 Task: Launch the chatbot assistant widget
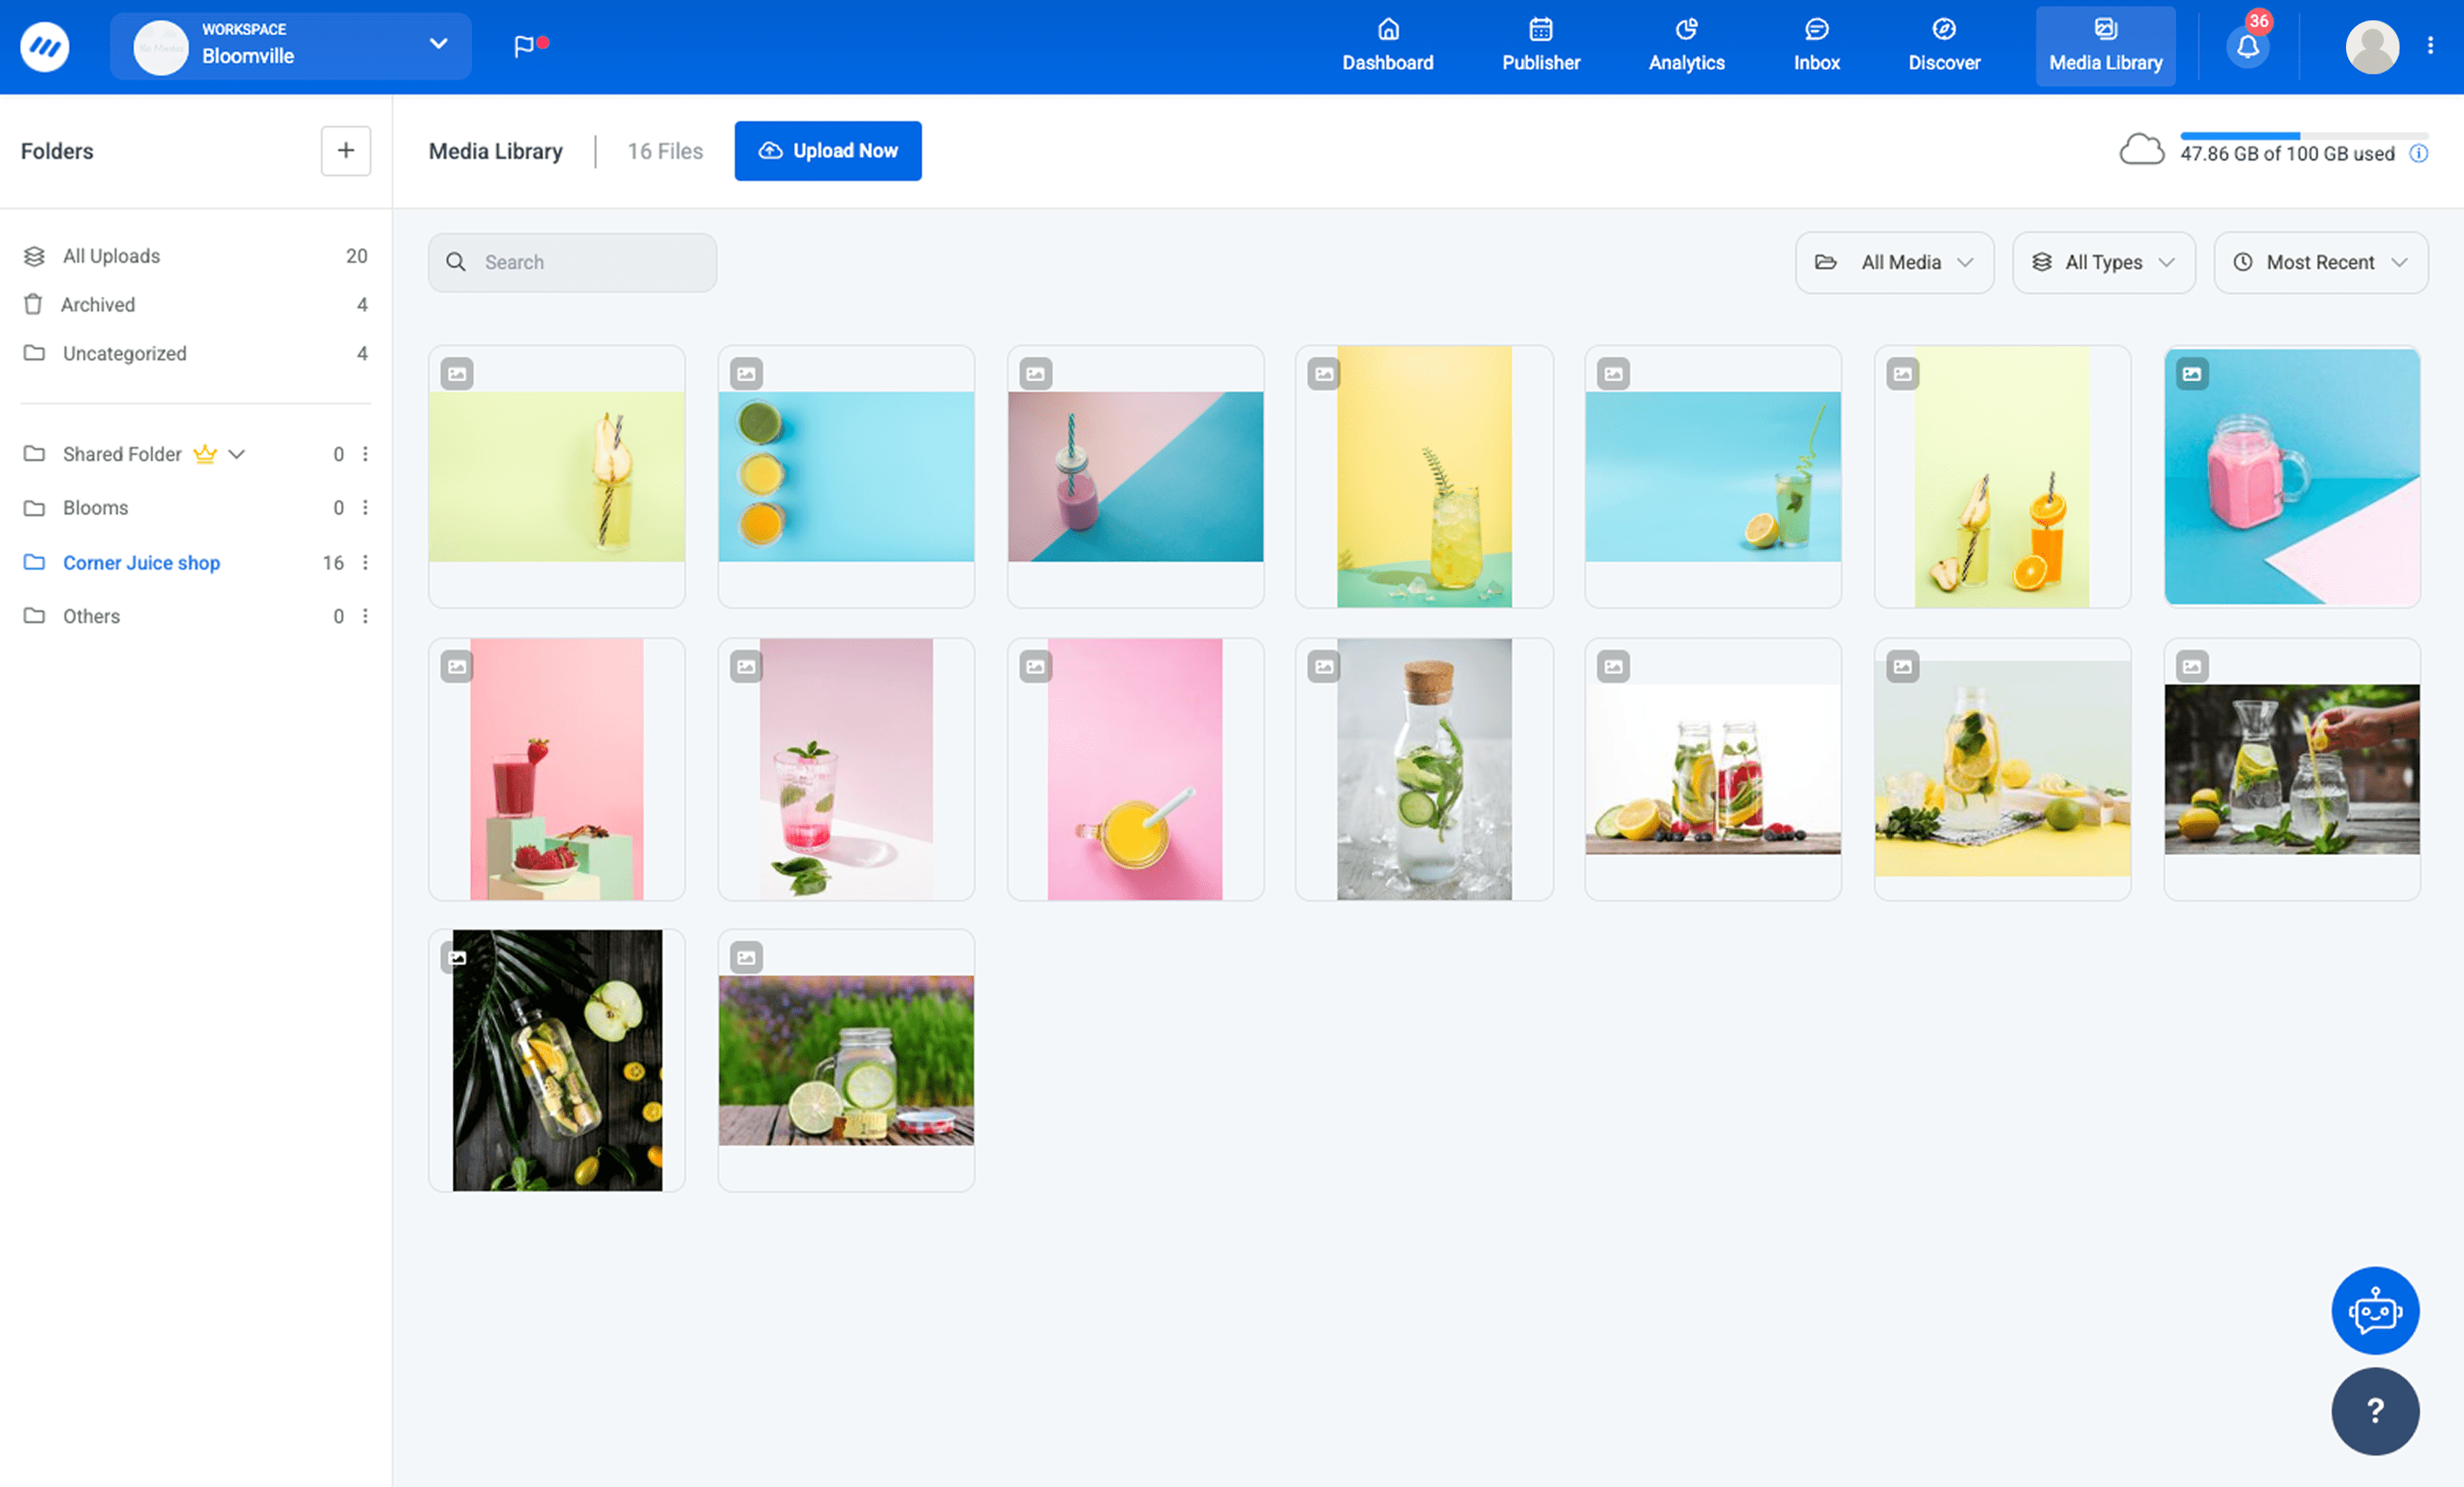[2375, 1310]
